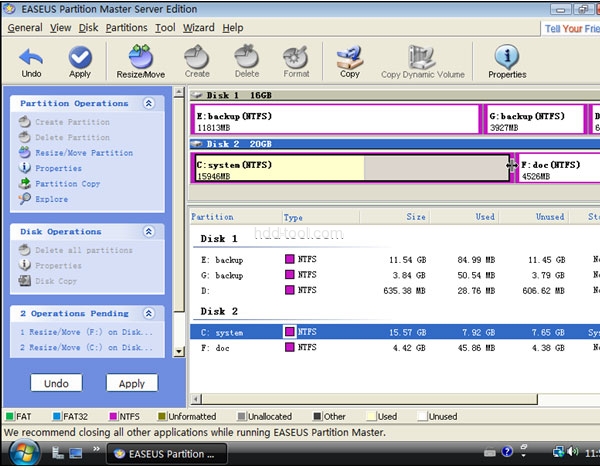Select E: backup row in partition list
600x468 pixels.
tap(395, 260)
